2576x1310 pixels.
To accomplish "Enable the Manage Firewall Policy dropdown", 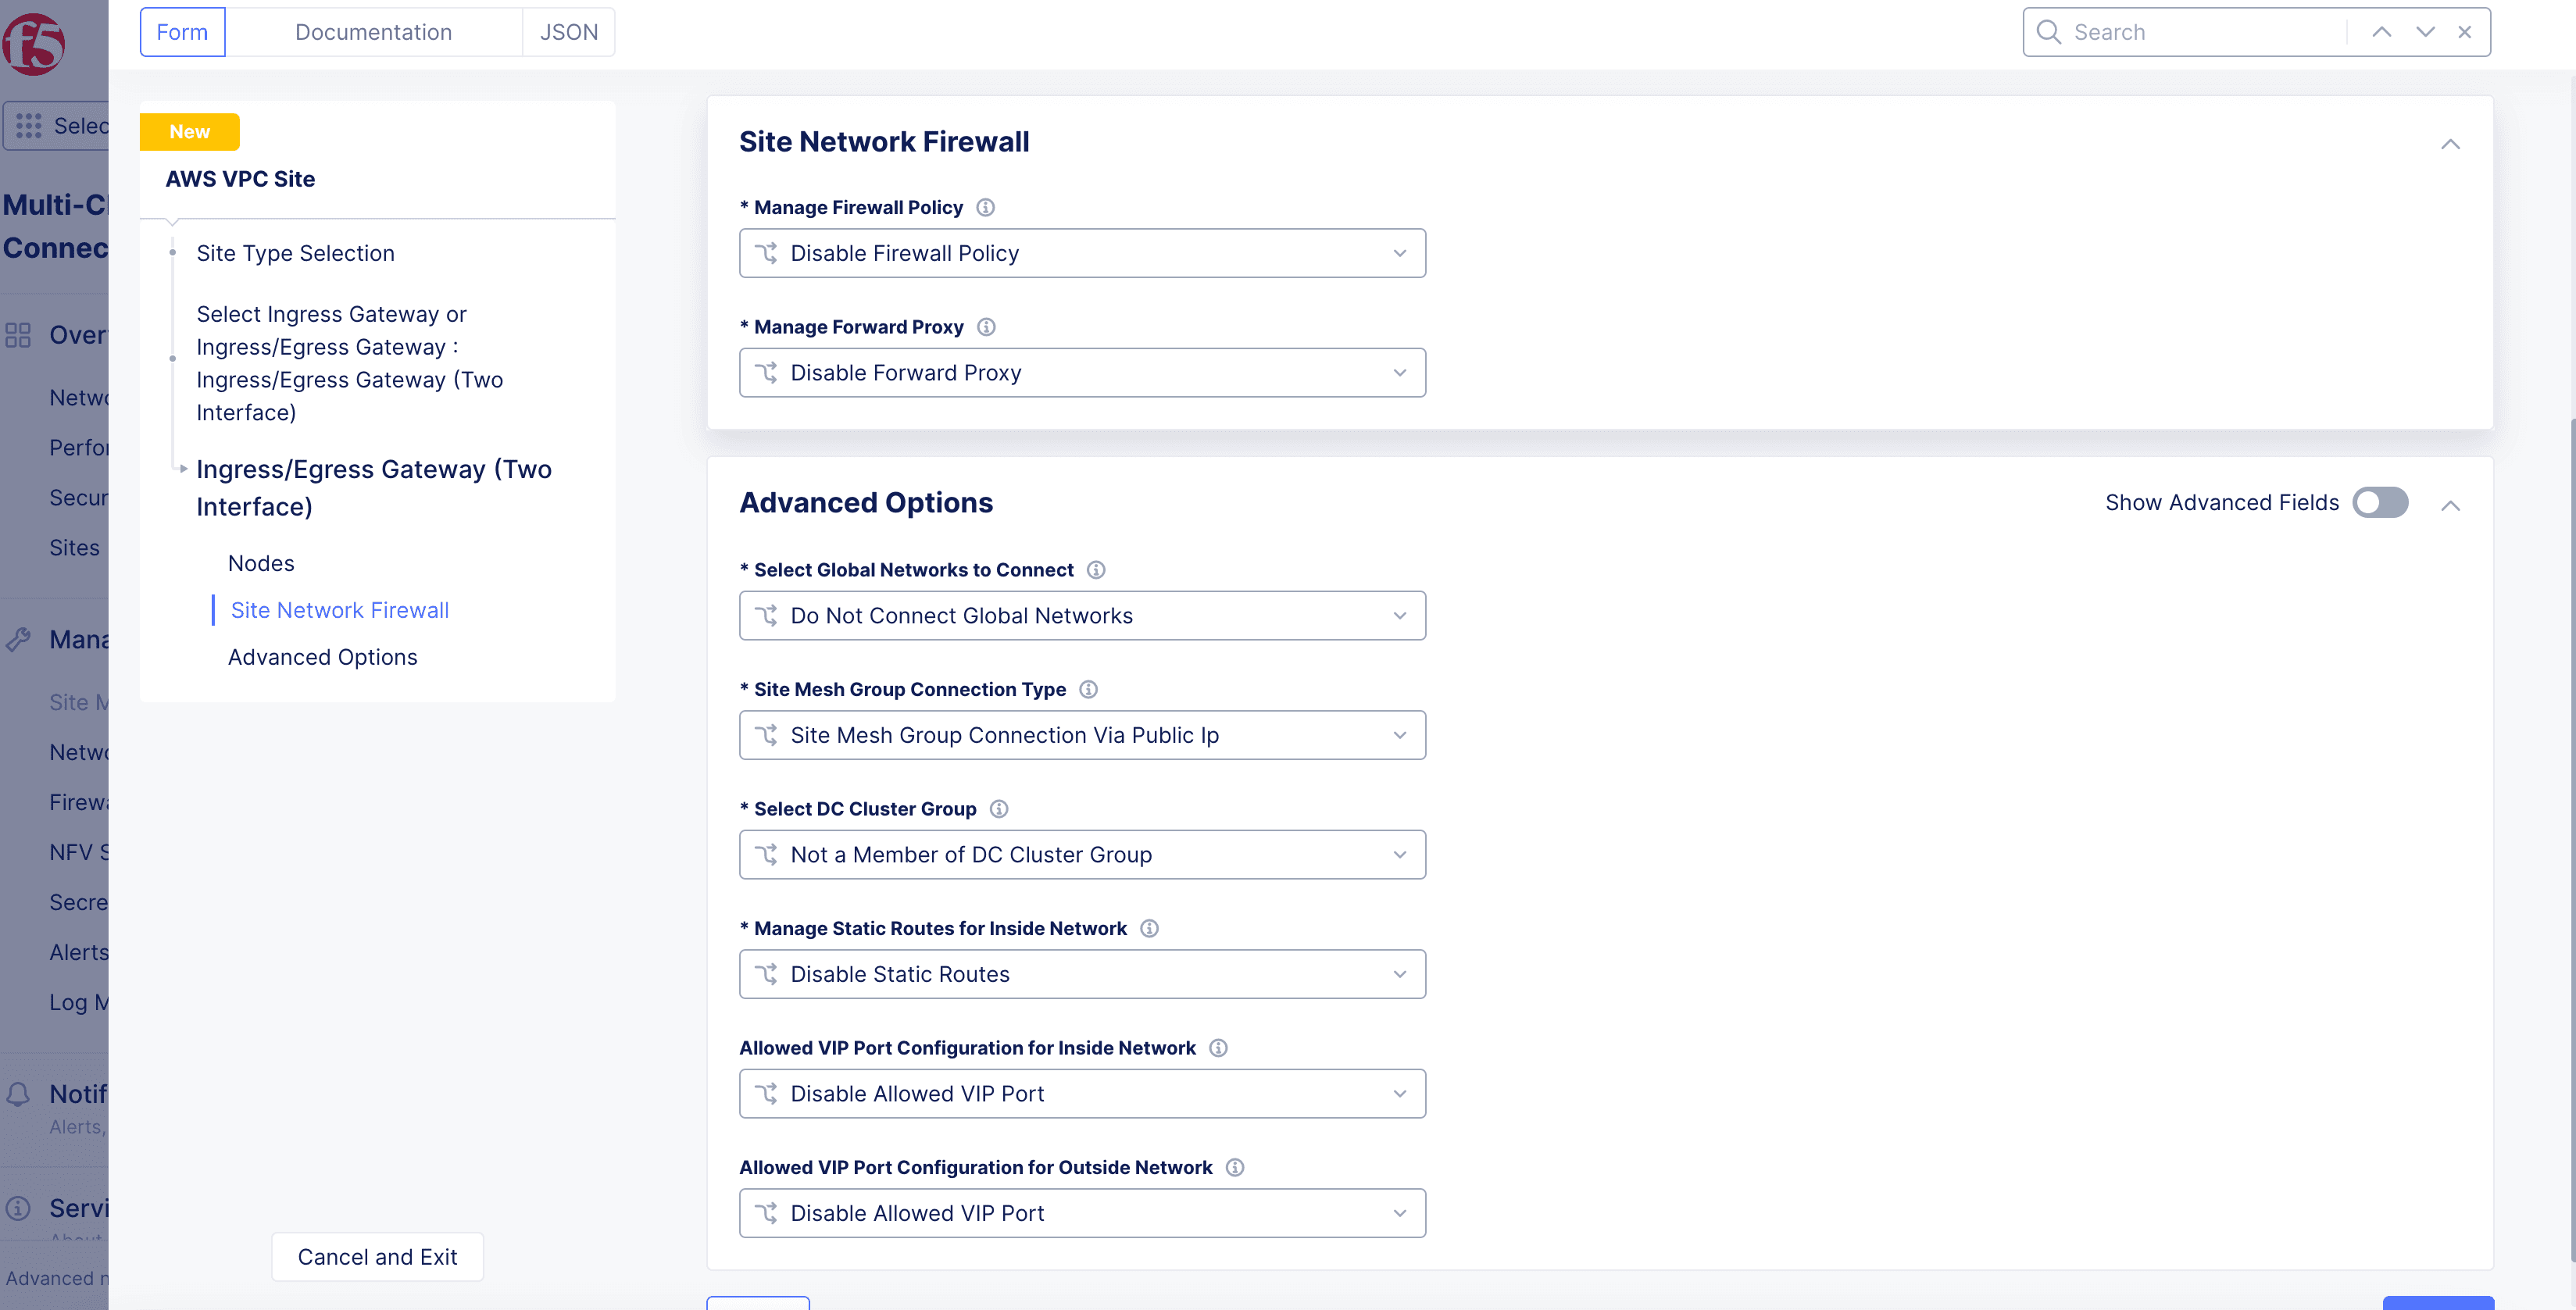I will 1083,252.
